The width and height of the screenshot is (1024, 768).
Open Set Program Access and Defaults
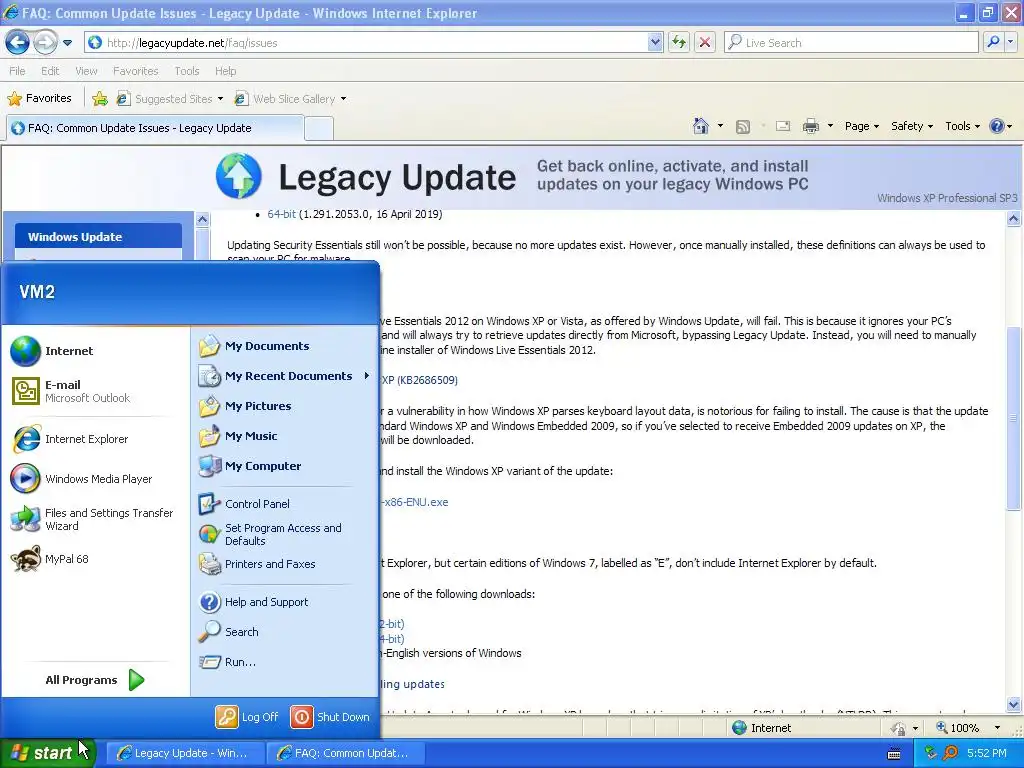coord(285,534)
